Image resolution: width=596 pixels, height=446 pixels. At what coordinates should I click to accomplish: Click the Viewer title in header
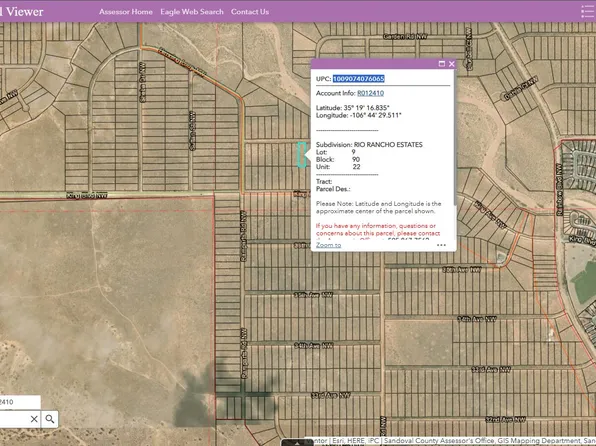(x=22, y=11)
